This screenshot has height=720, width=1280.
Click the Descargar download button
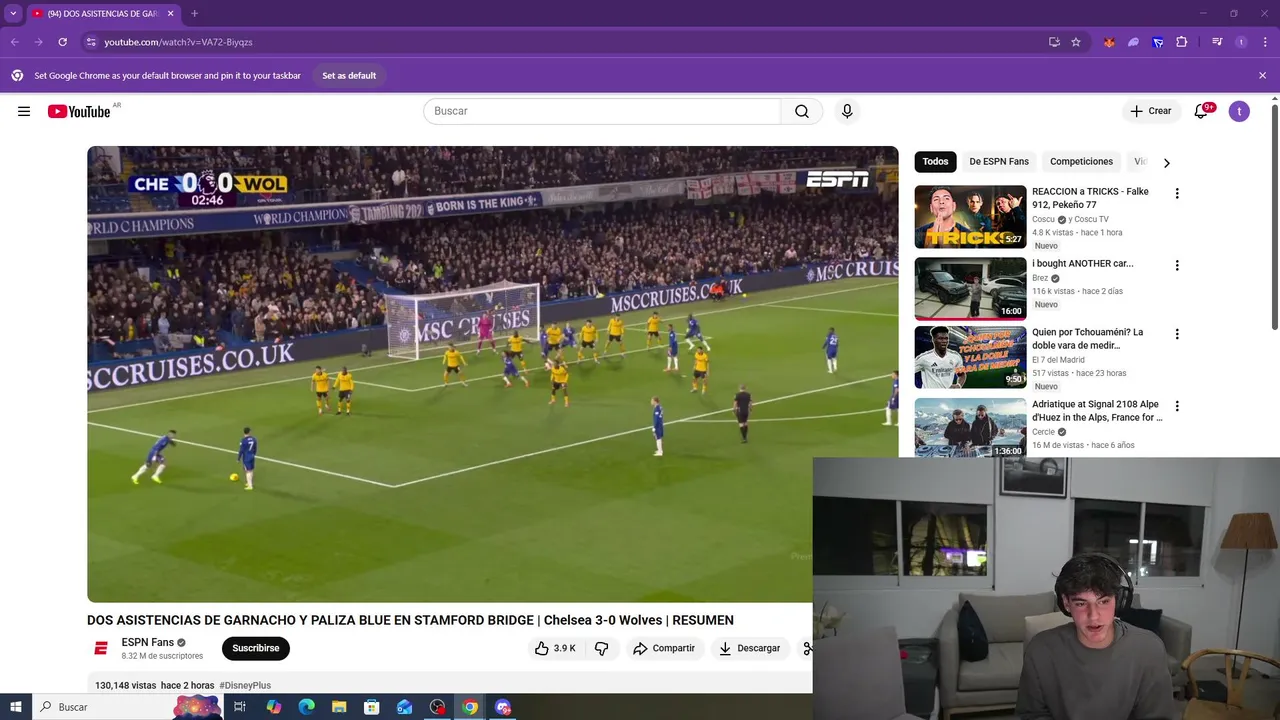click(x=749, y=648)
